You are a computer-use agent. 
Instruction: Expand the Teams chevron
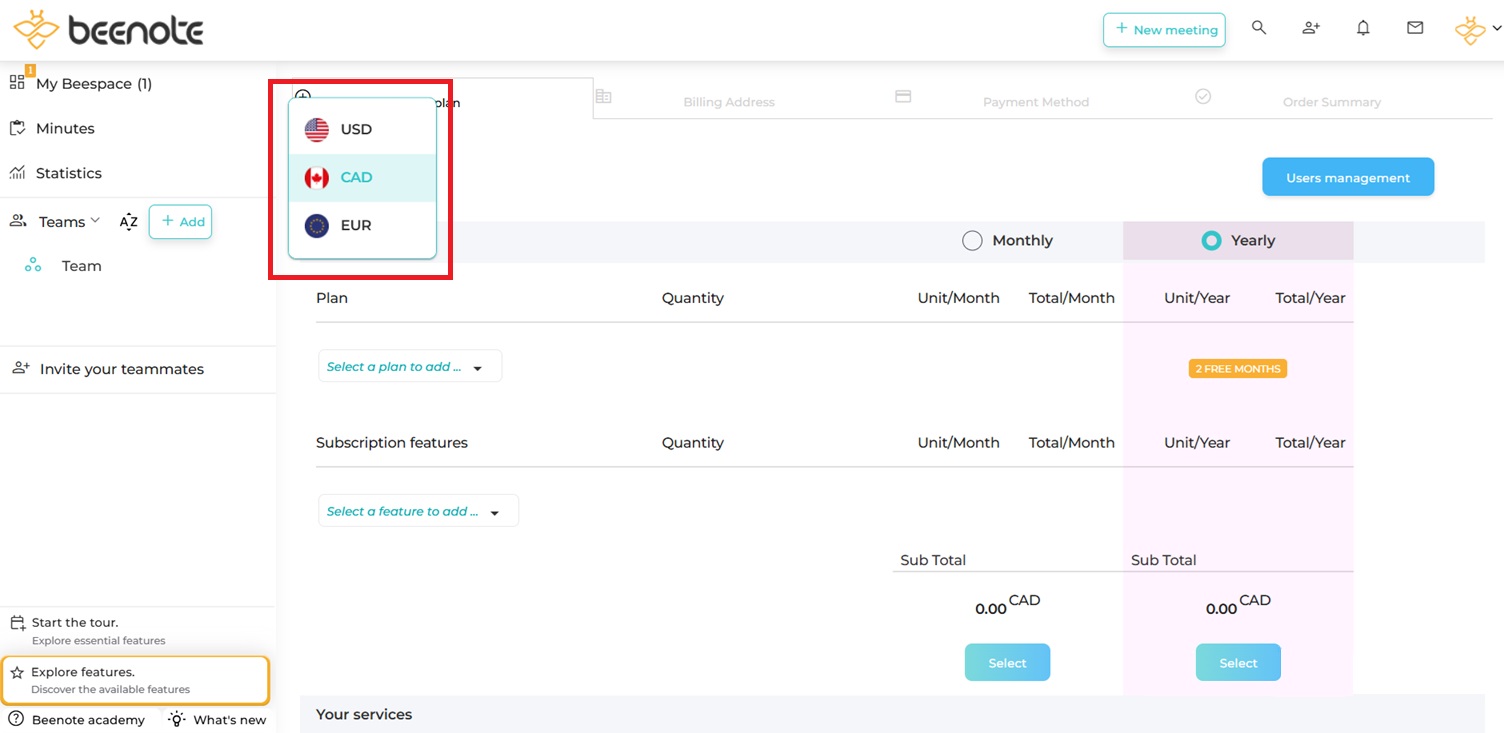(95, 221)
